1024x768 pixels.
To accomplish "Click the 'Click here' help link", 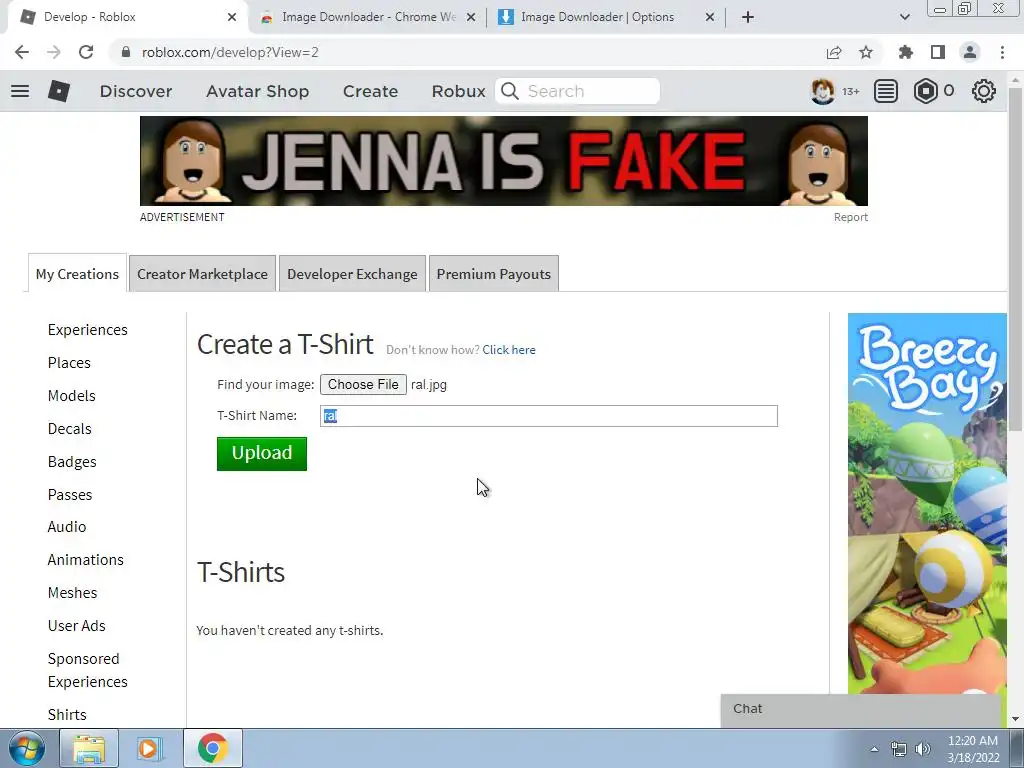I will [x=509, y=350].
